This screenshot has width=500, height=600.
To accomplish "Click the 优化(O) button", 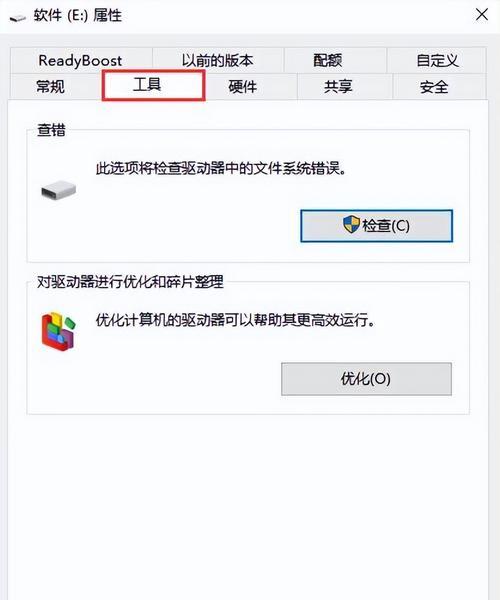I will pos(366,379).
